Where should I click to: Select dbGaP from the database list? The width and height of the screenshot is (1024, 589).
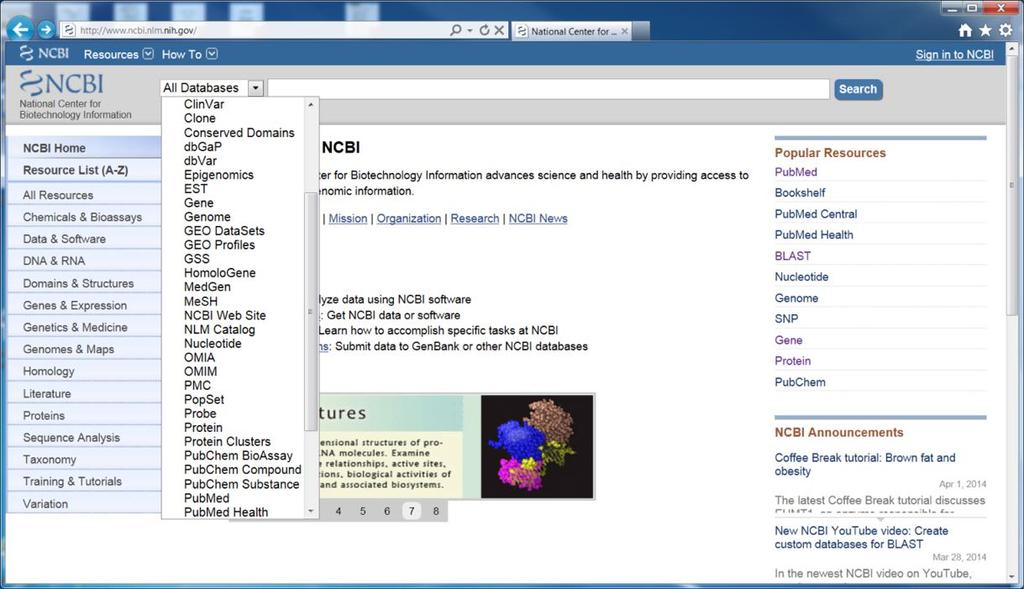click(202, 147)
